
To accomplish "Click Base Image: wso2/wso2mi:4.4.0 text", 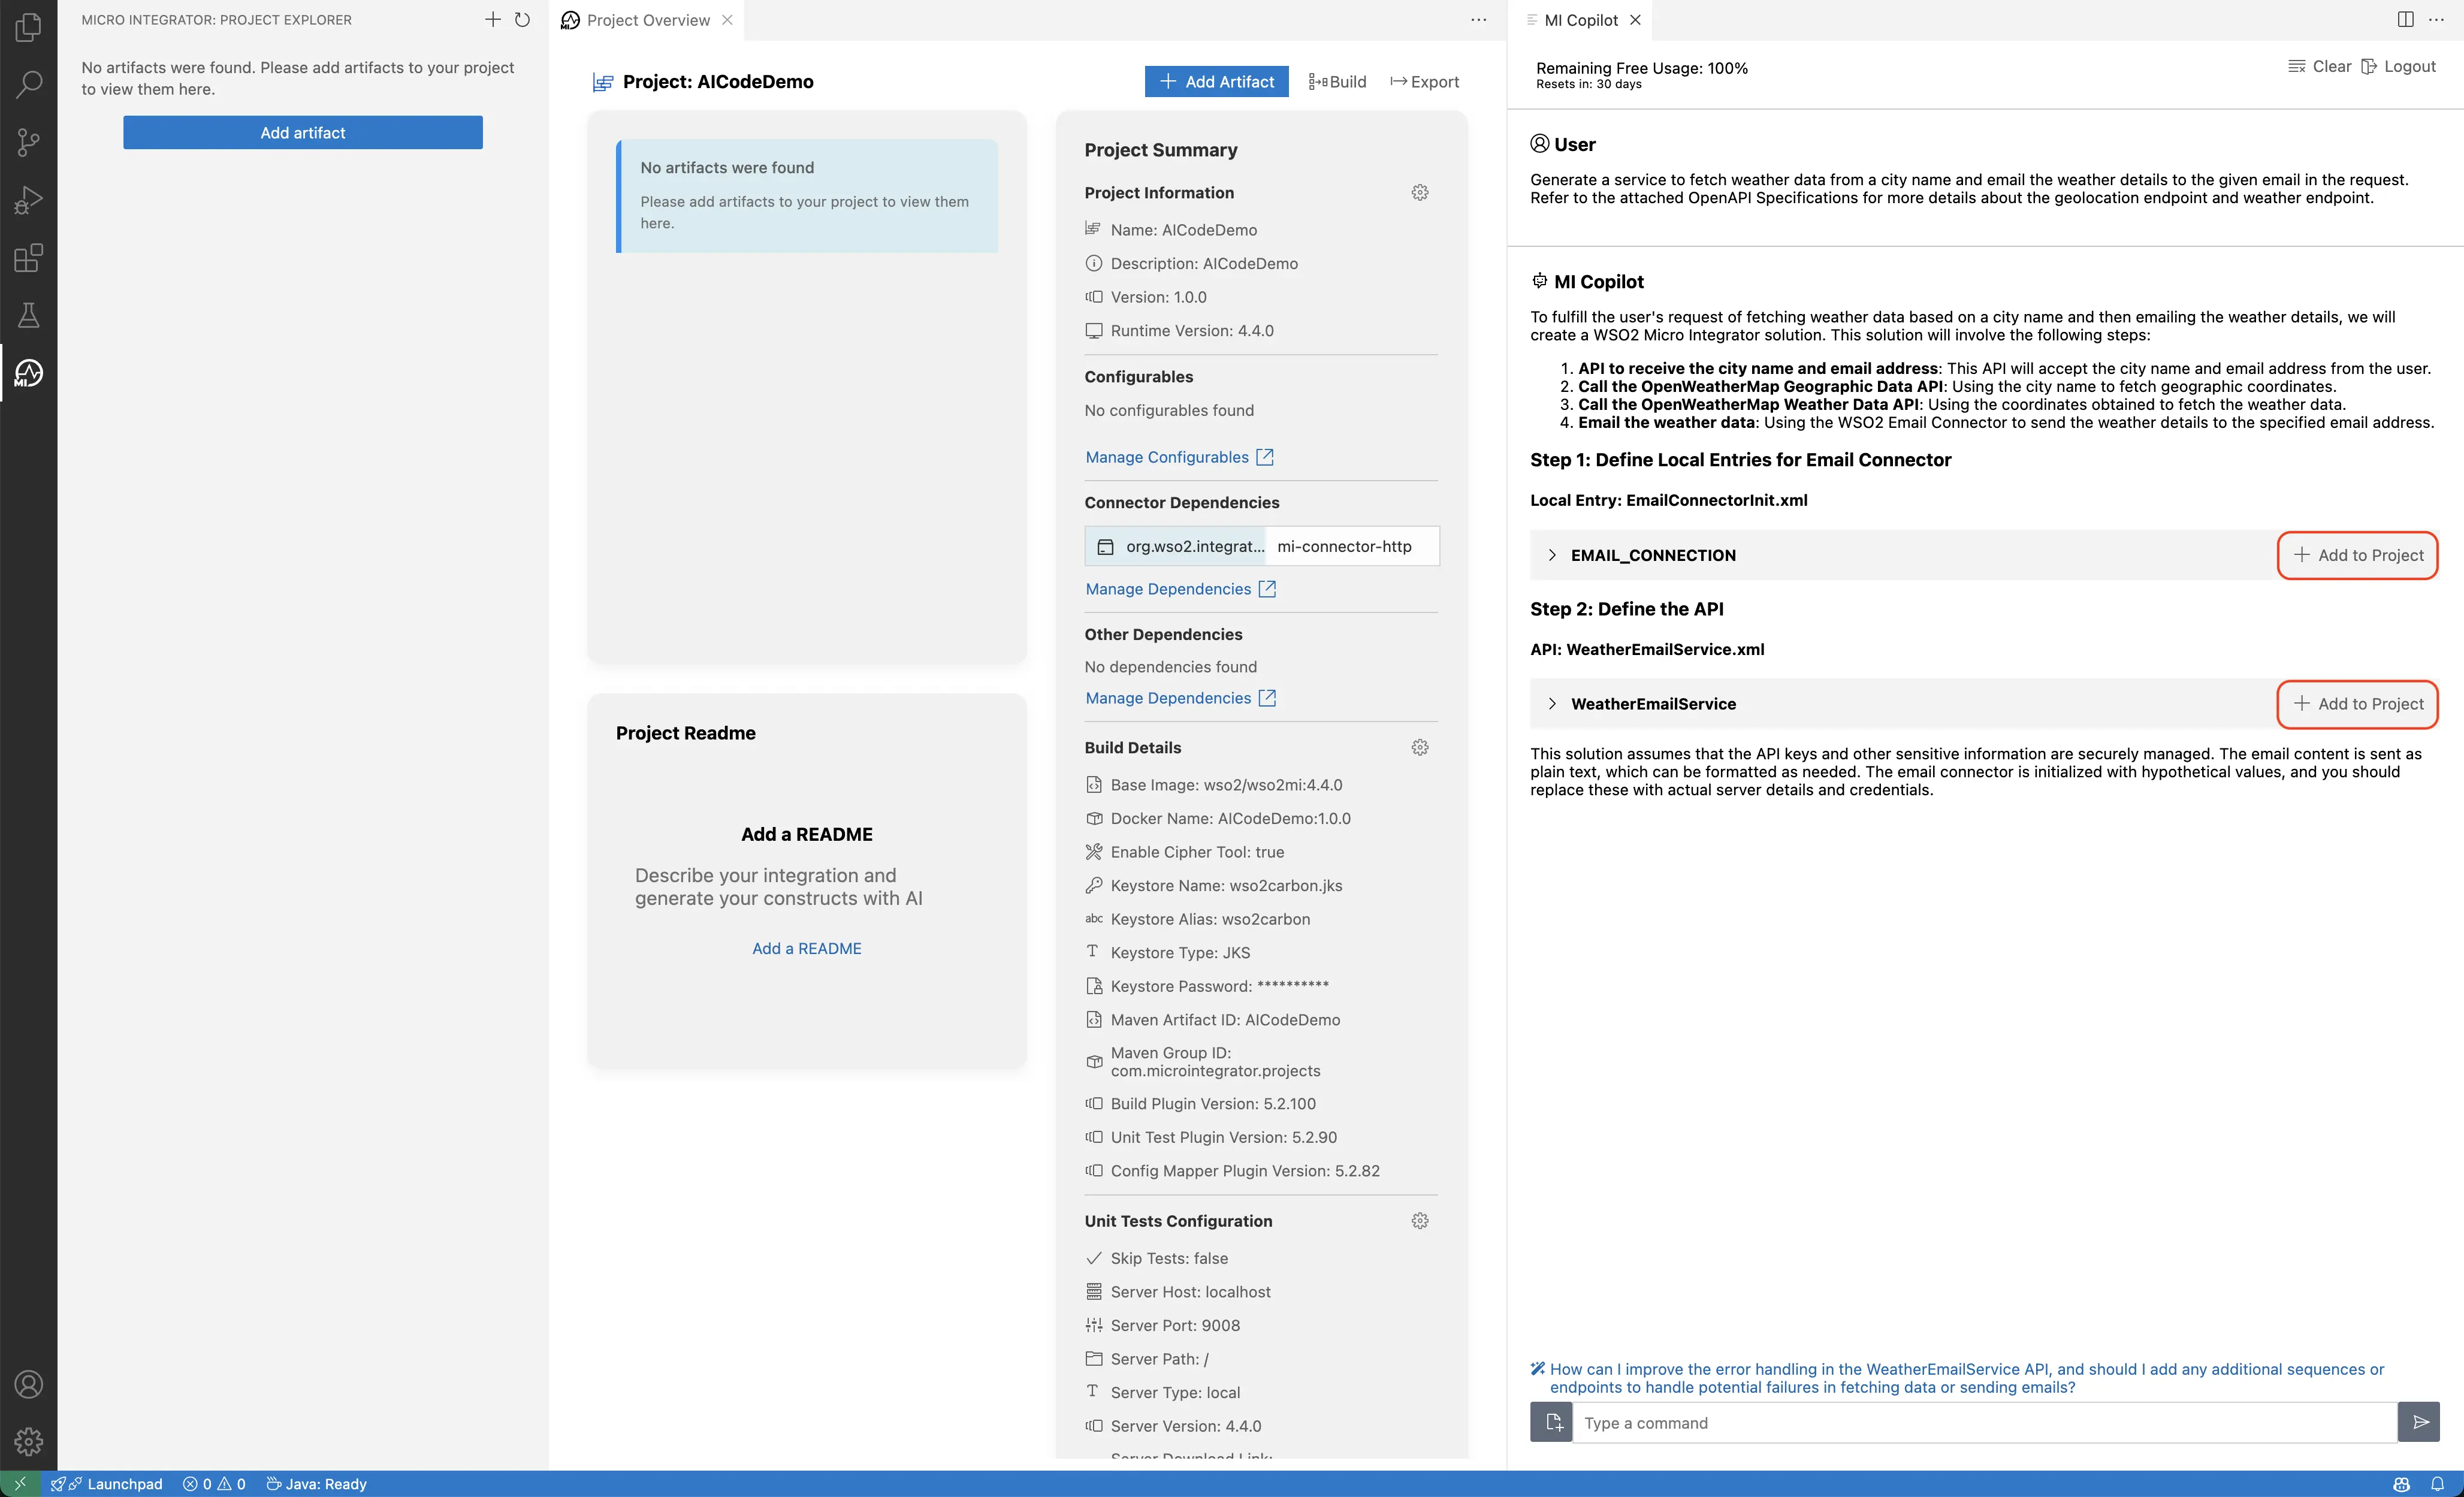I will pyautogui.click(x=1226, y=785).
